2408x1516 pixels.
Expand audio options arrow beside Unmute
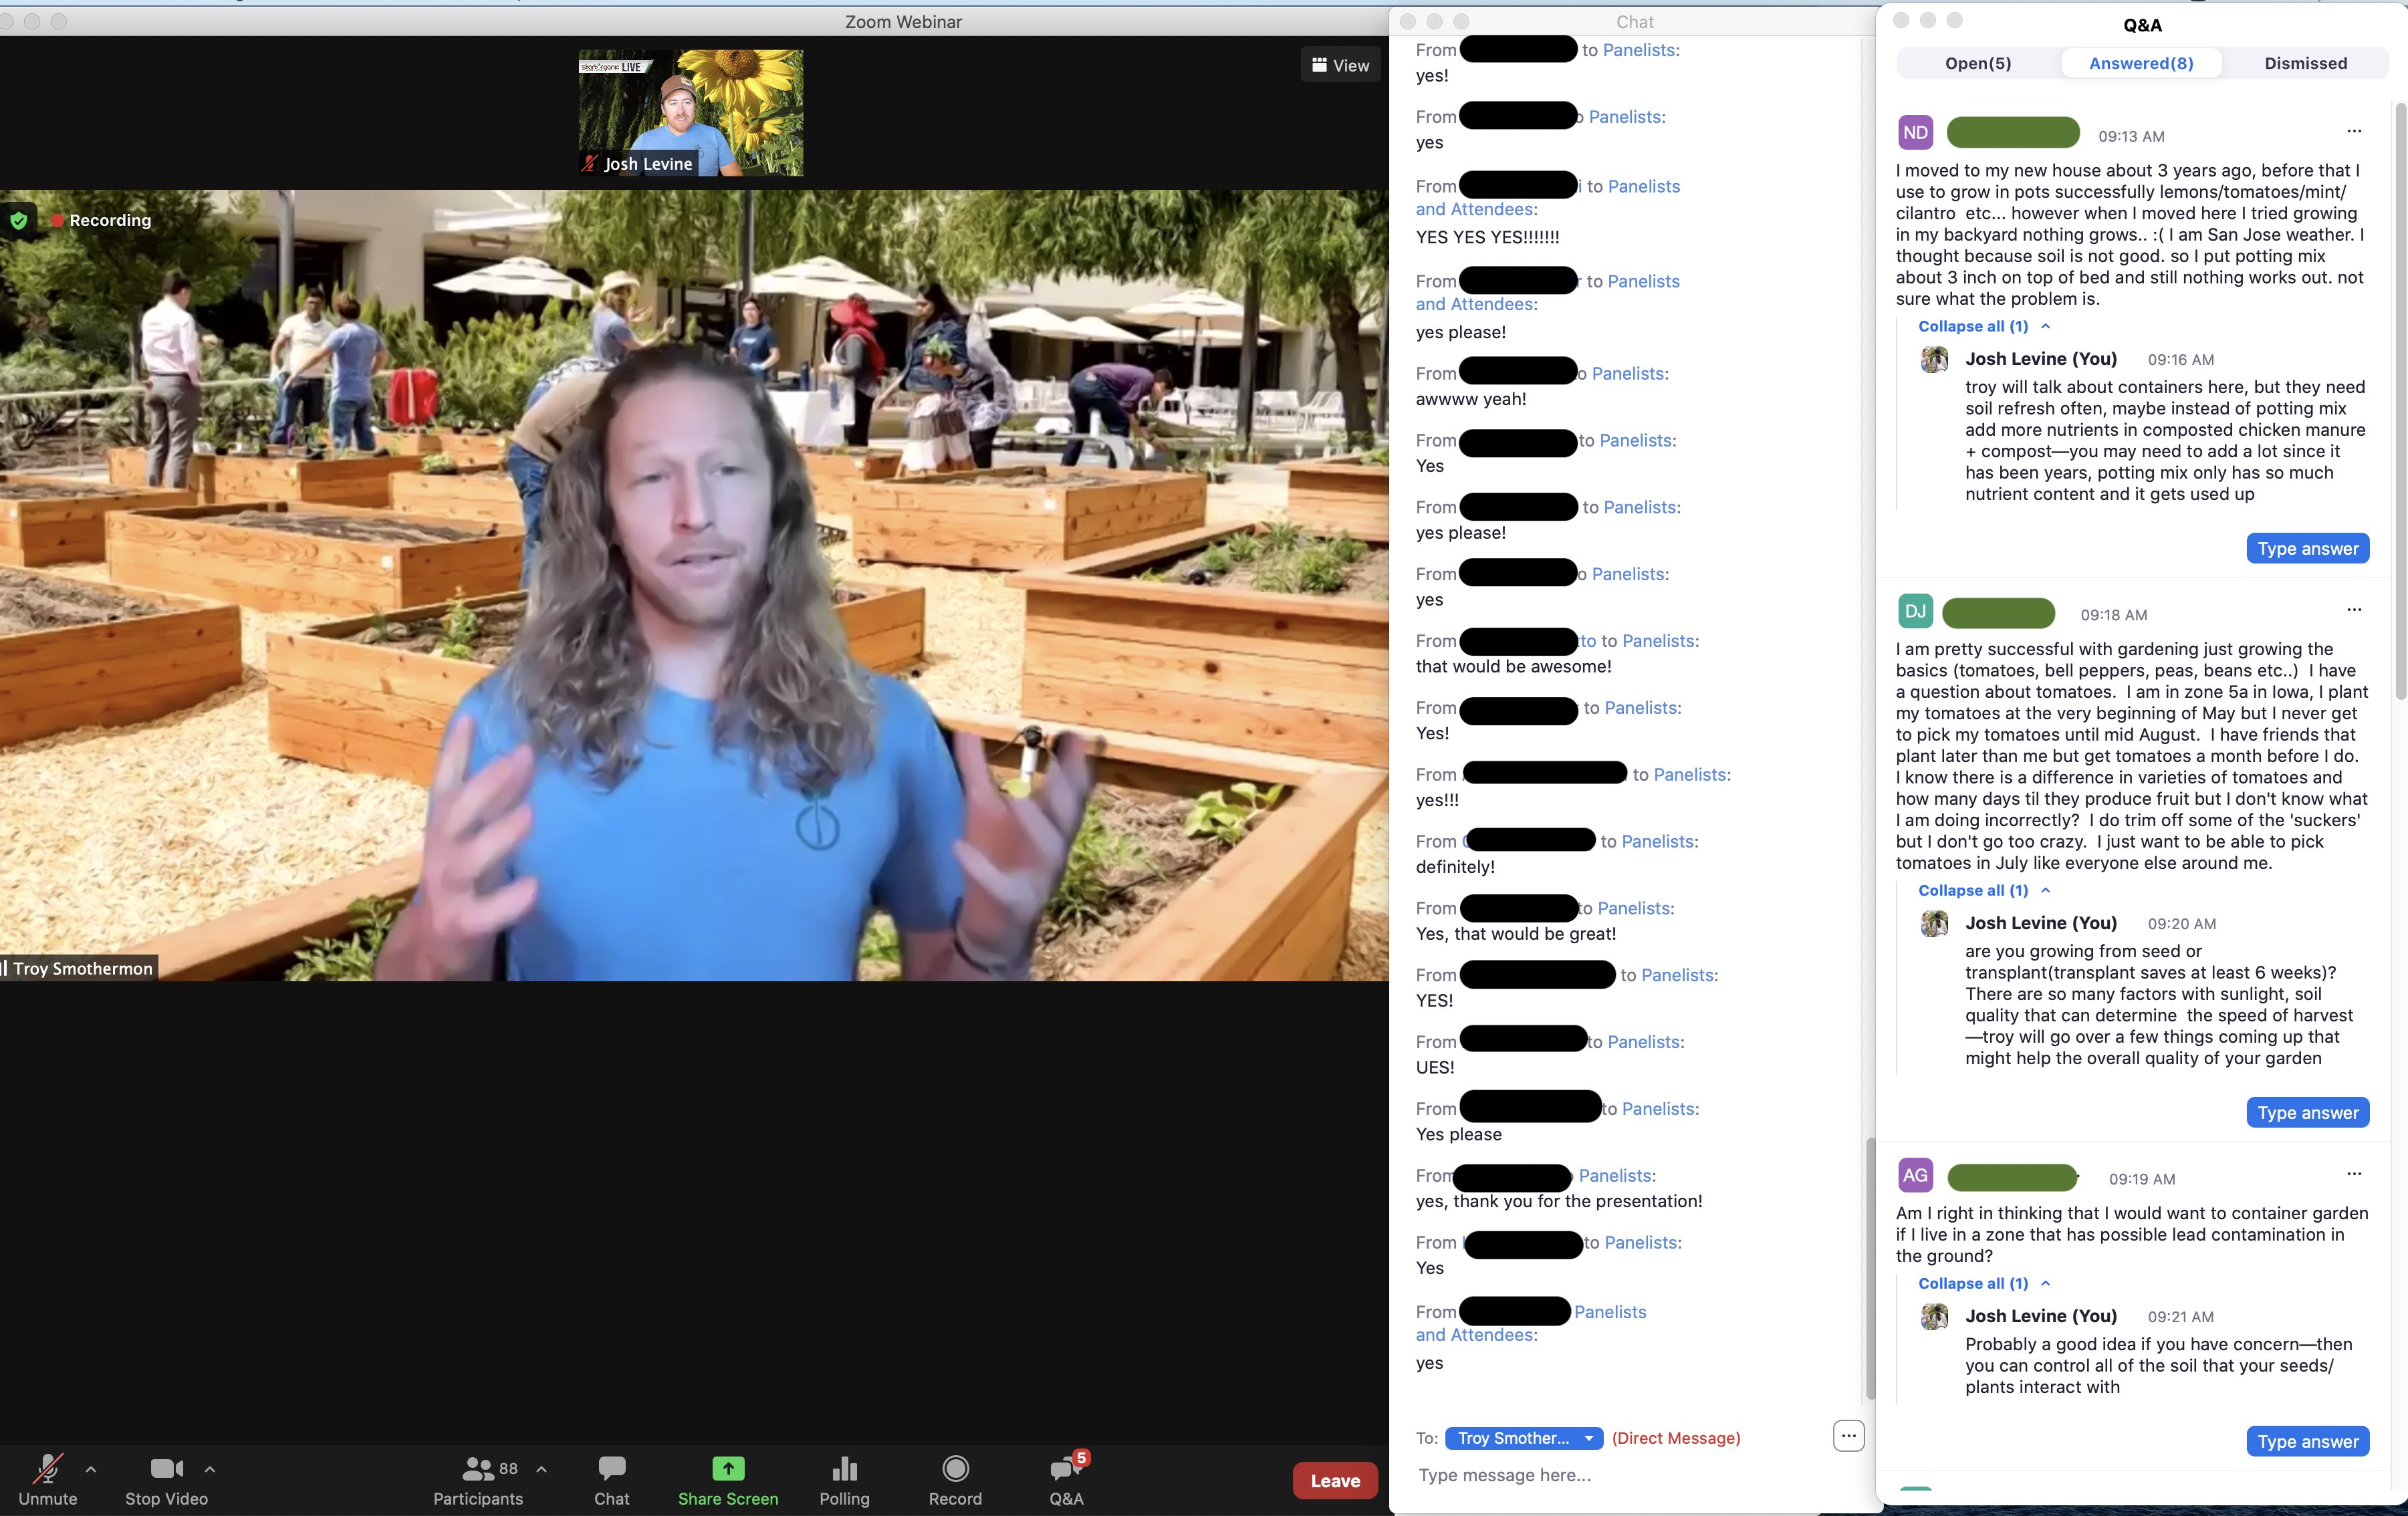(x=91, y=1469)
